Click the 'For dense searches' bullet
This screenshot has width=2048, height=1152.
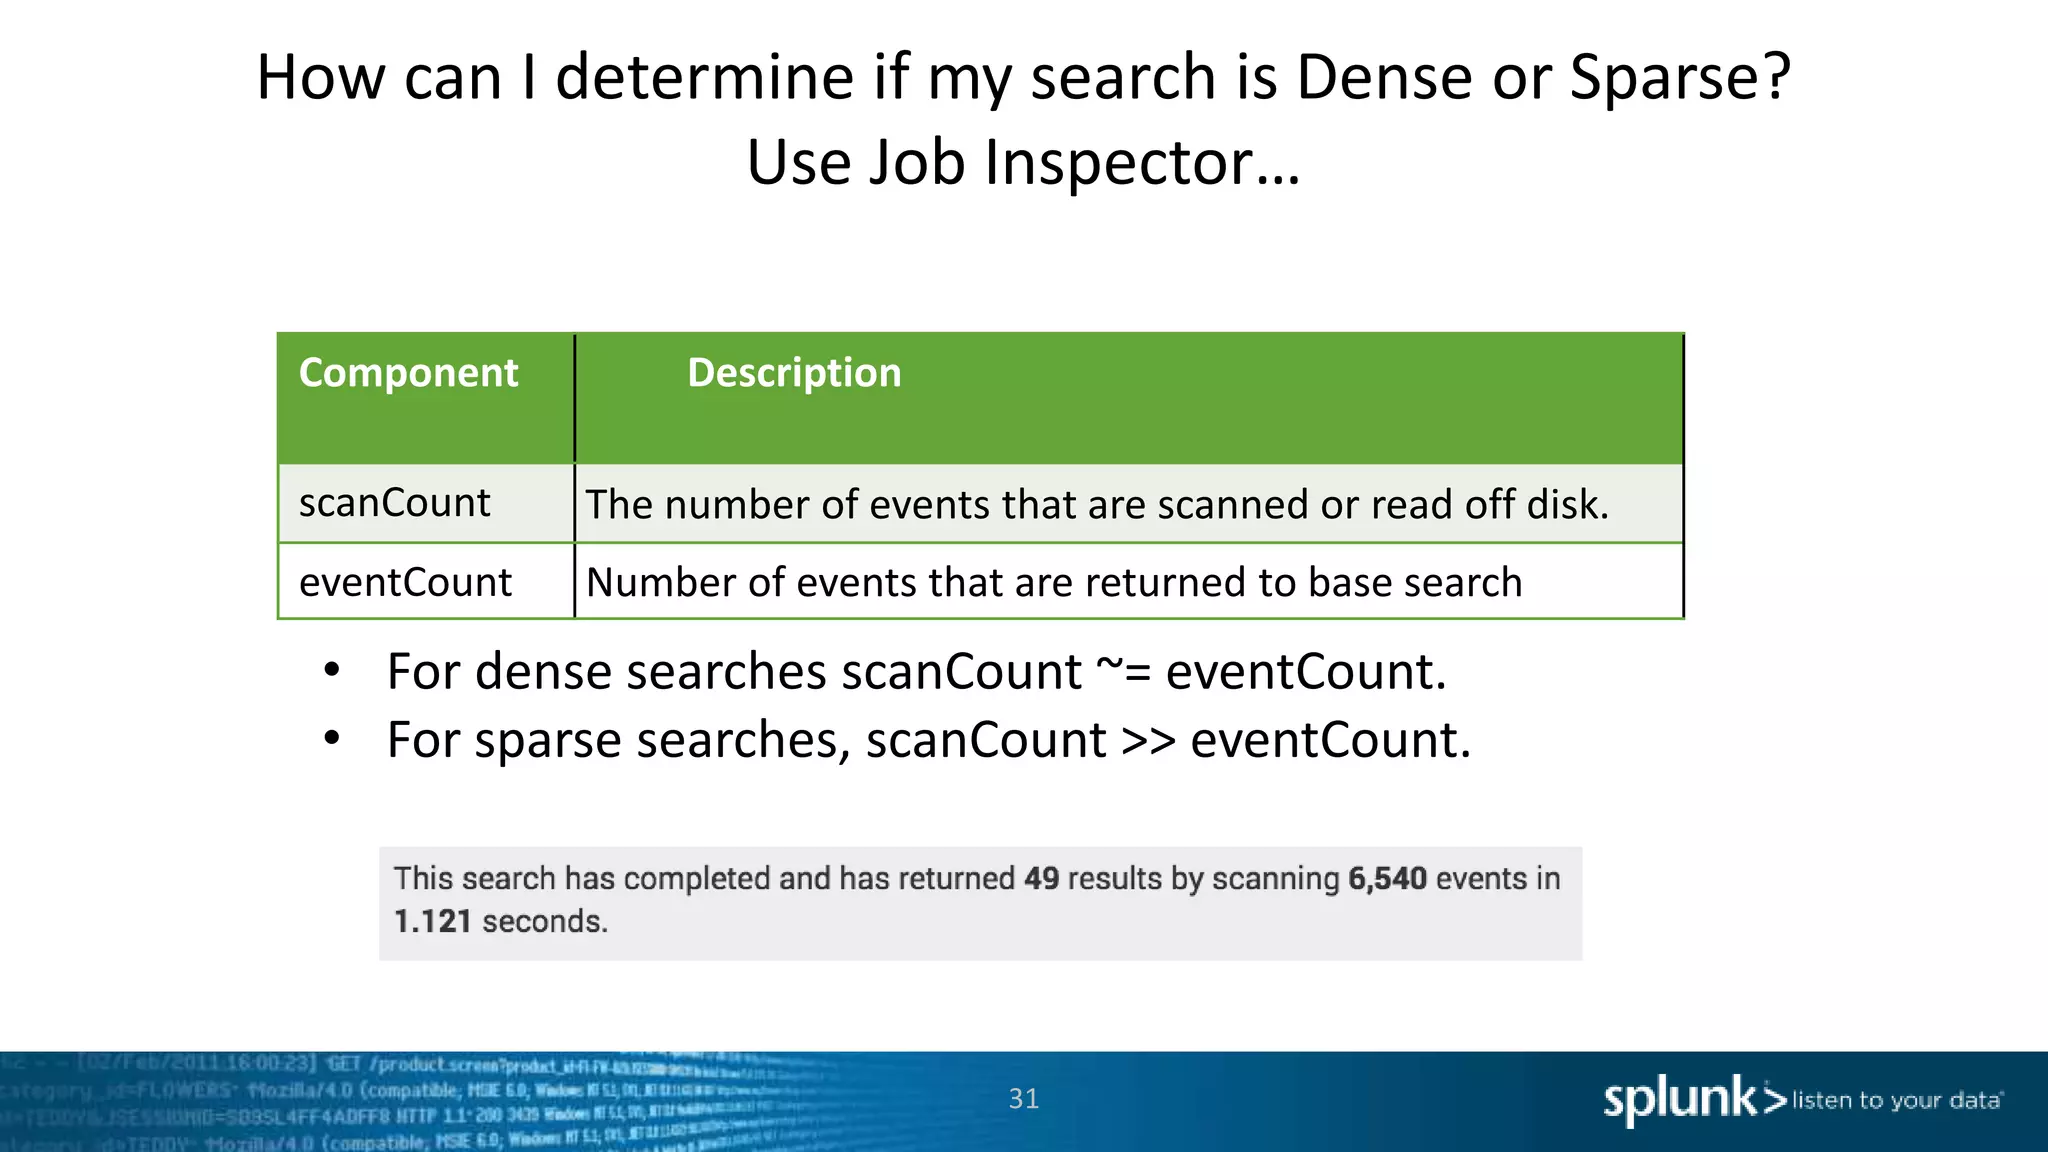(916, 671)
